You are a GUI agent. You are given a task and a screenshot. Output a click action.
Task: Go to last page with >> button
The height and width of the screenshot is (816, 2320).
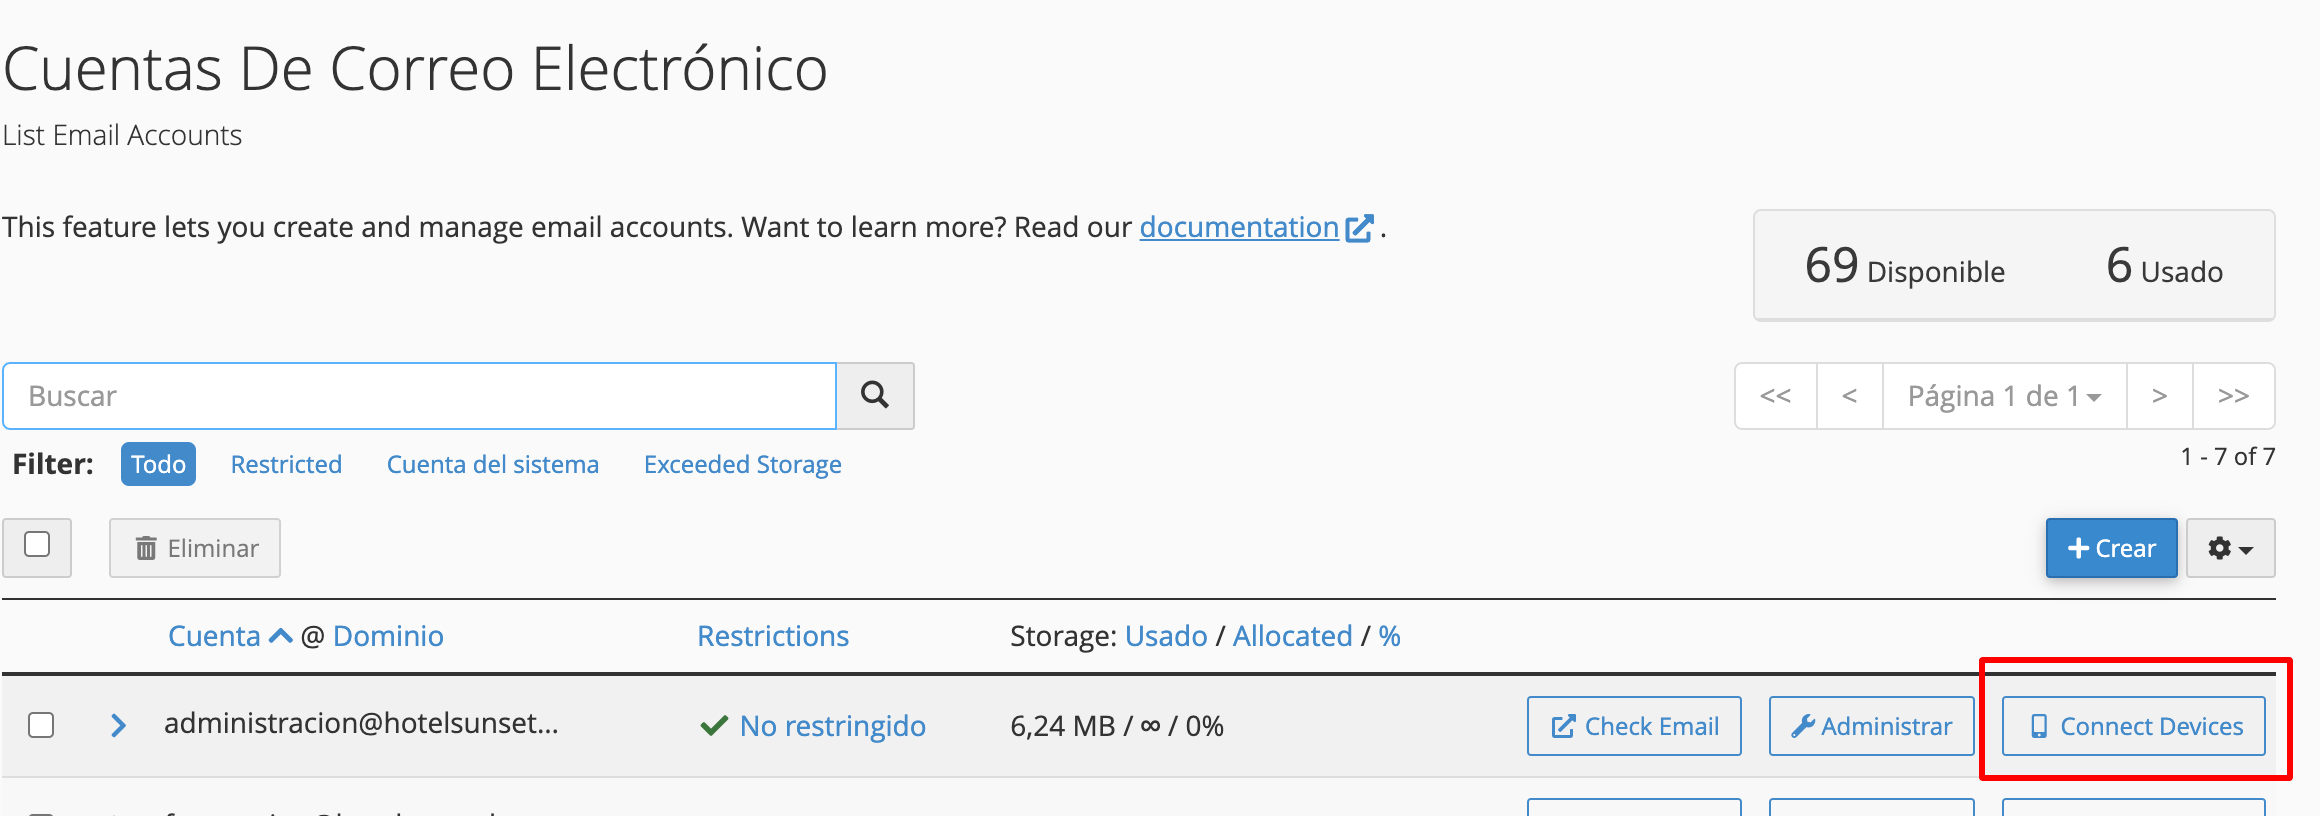[2233, 396]
